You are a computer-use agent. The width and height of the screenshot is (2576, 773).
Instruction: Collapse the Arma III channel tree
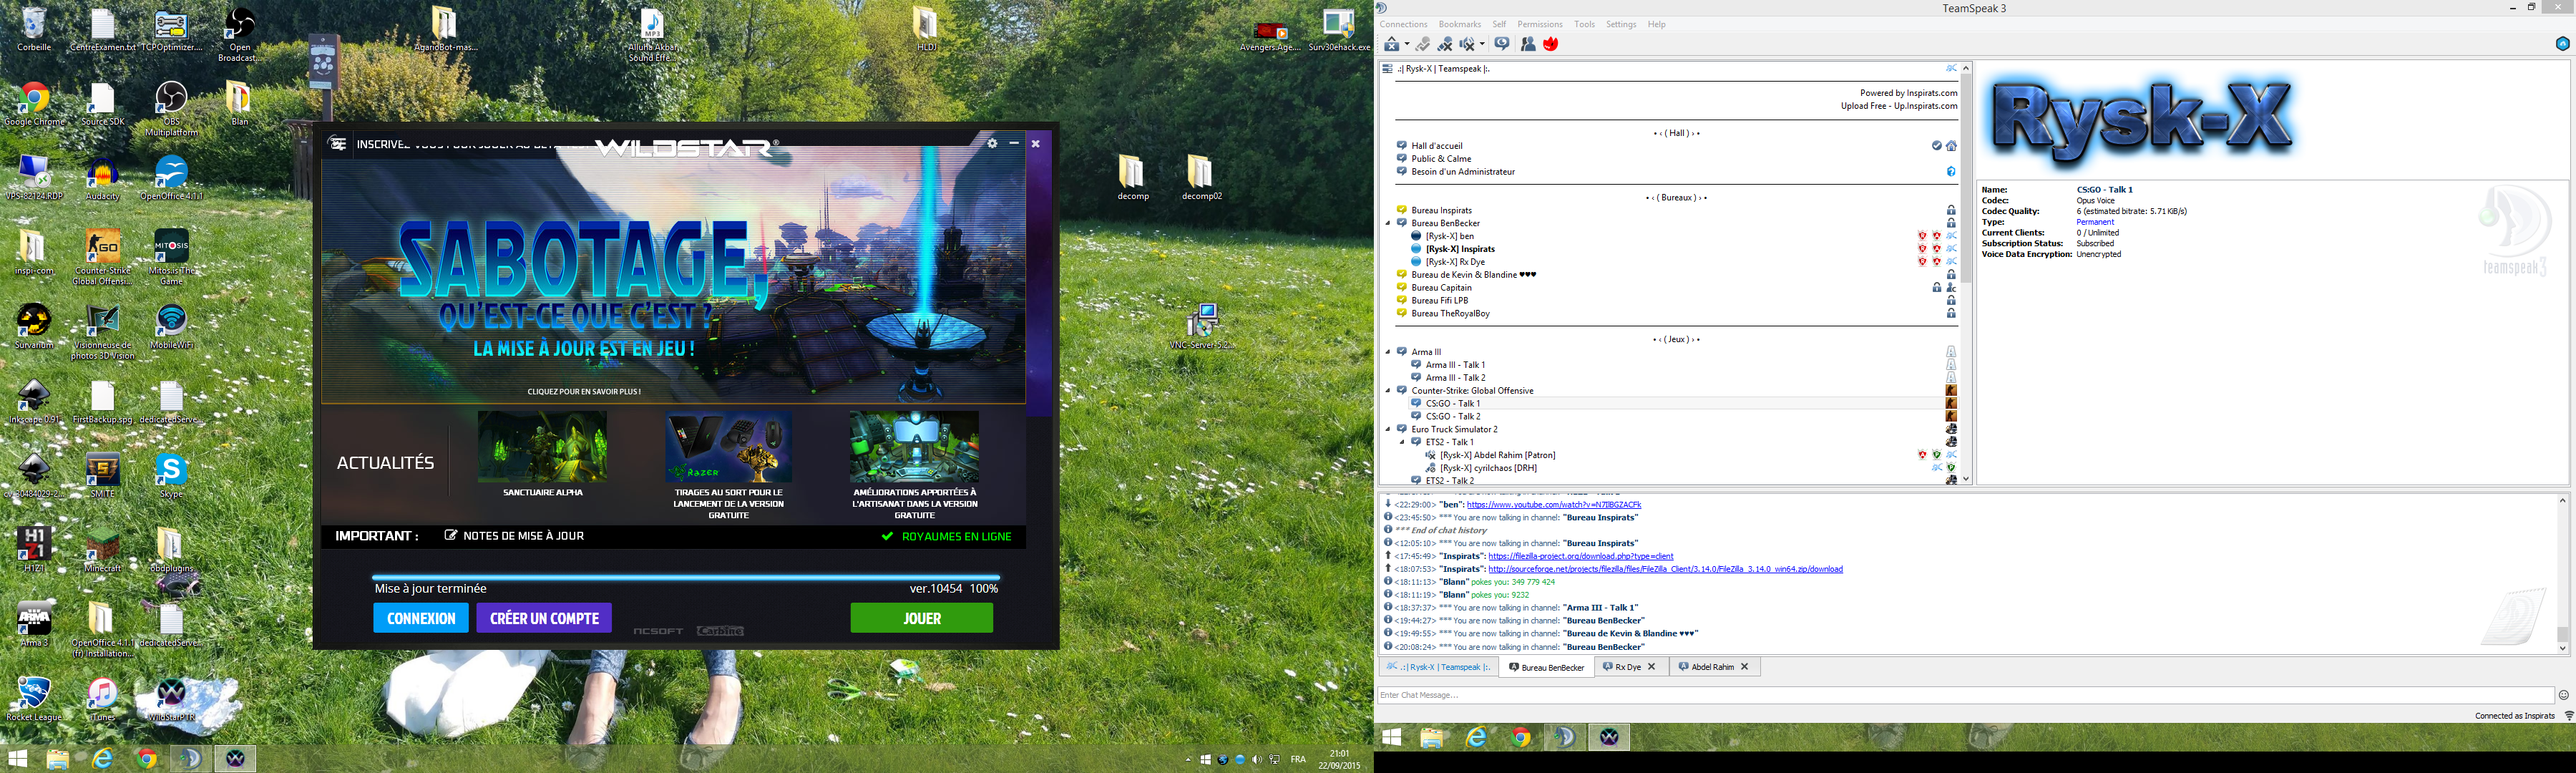(x=1388, y=352)
